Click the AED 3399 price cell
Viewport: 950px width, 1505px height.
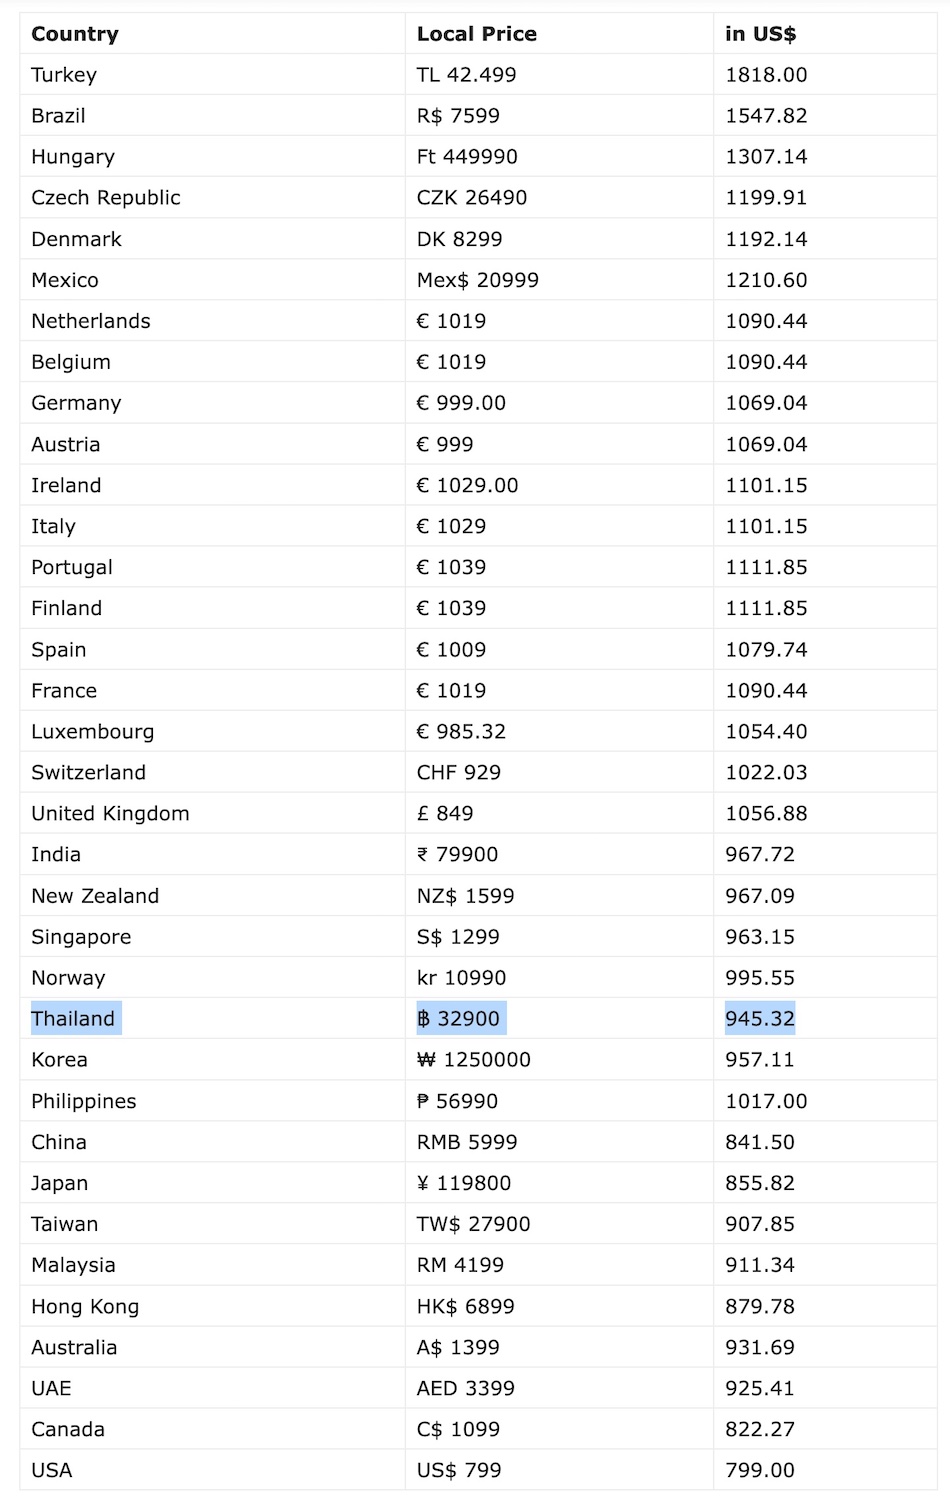click(x=465, y=1389)
